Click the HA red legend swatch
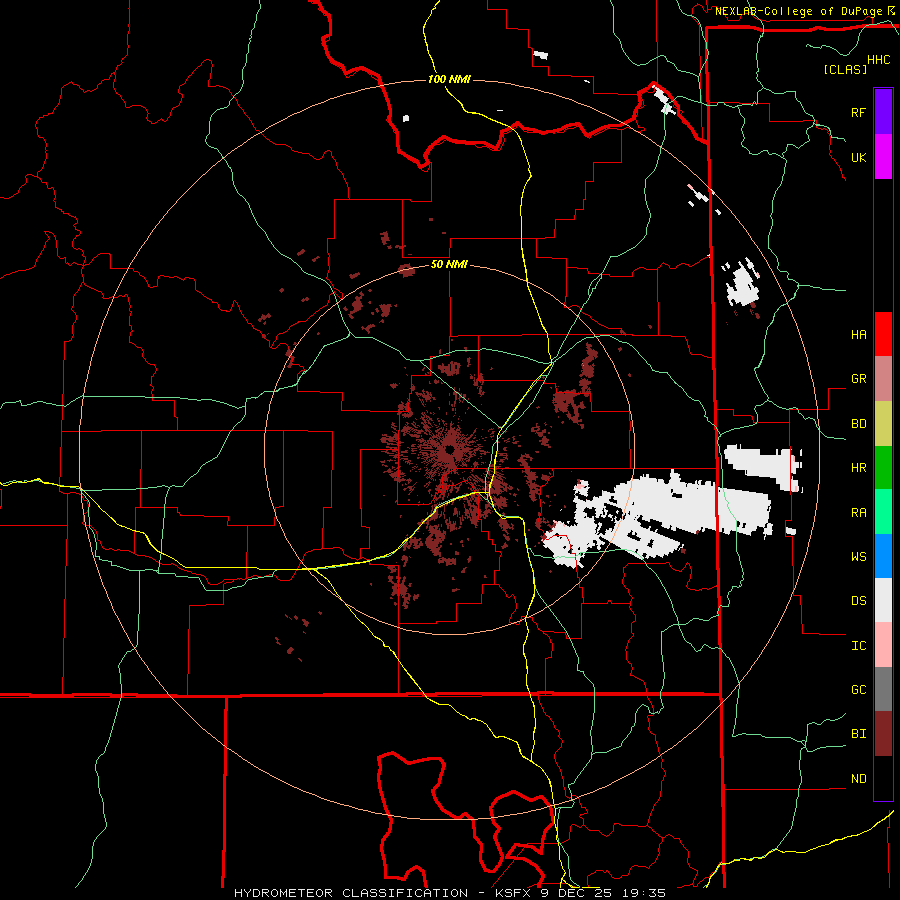This screenshot has width=900, height=900. click(883, 334)
